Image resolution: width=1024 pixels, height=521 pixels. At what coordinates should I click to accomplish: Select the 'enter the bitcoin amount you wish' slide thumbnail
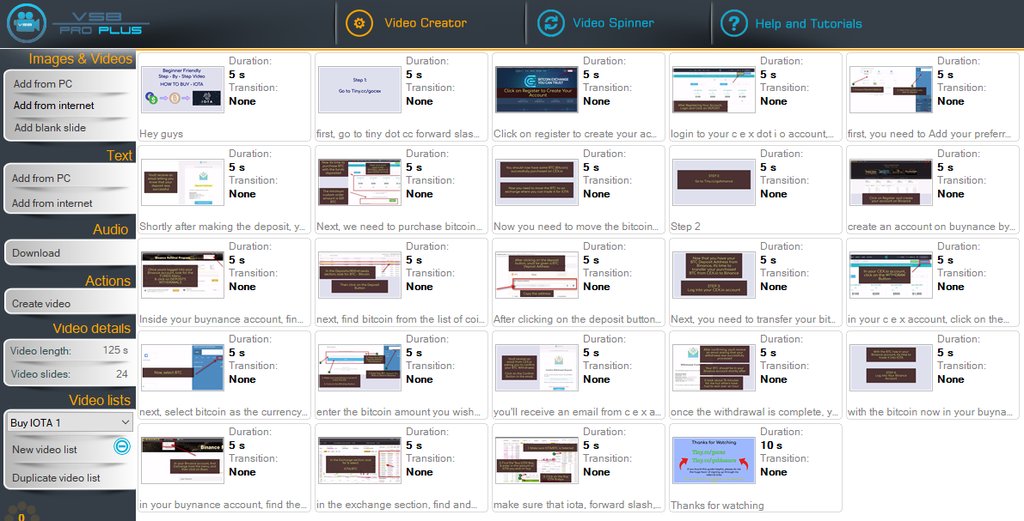pyautogui.click(x=360, y=368)
